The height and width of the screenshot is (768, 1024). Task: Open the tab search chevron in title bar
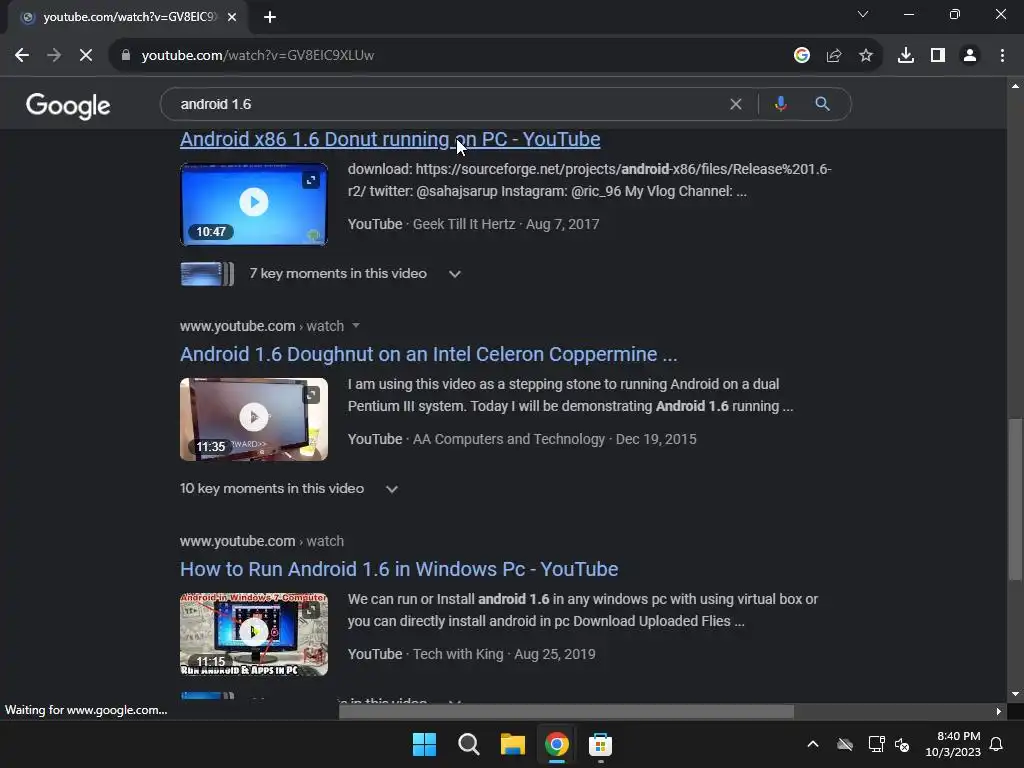[x=863, y=14]
